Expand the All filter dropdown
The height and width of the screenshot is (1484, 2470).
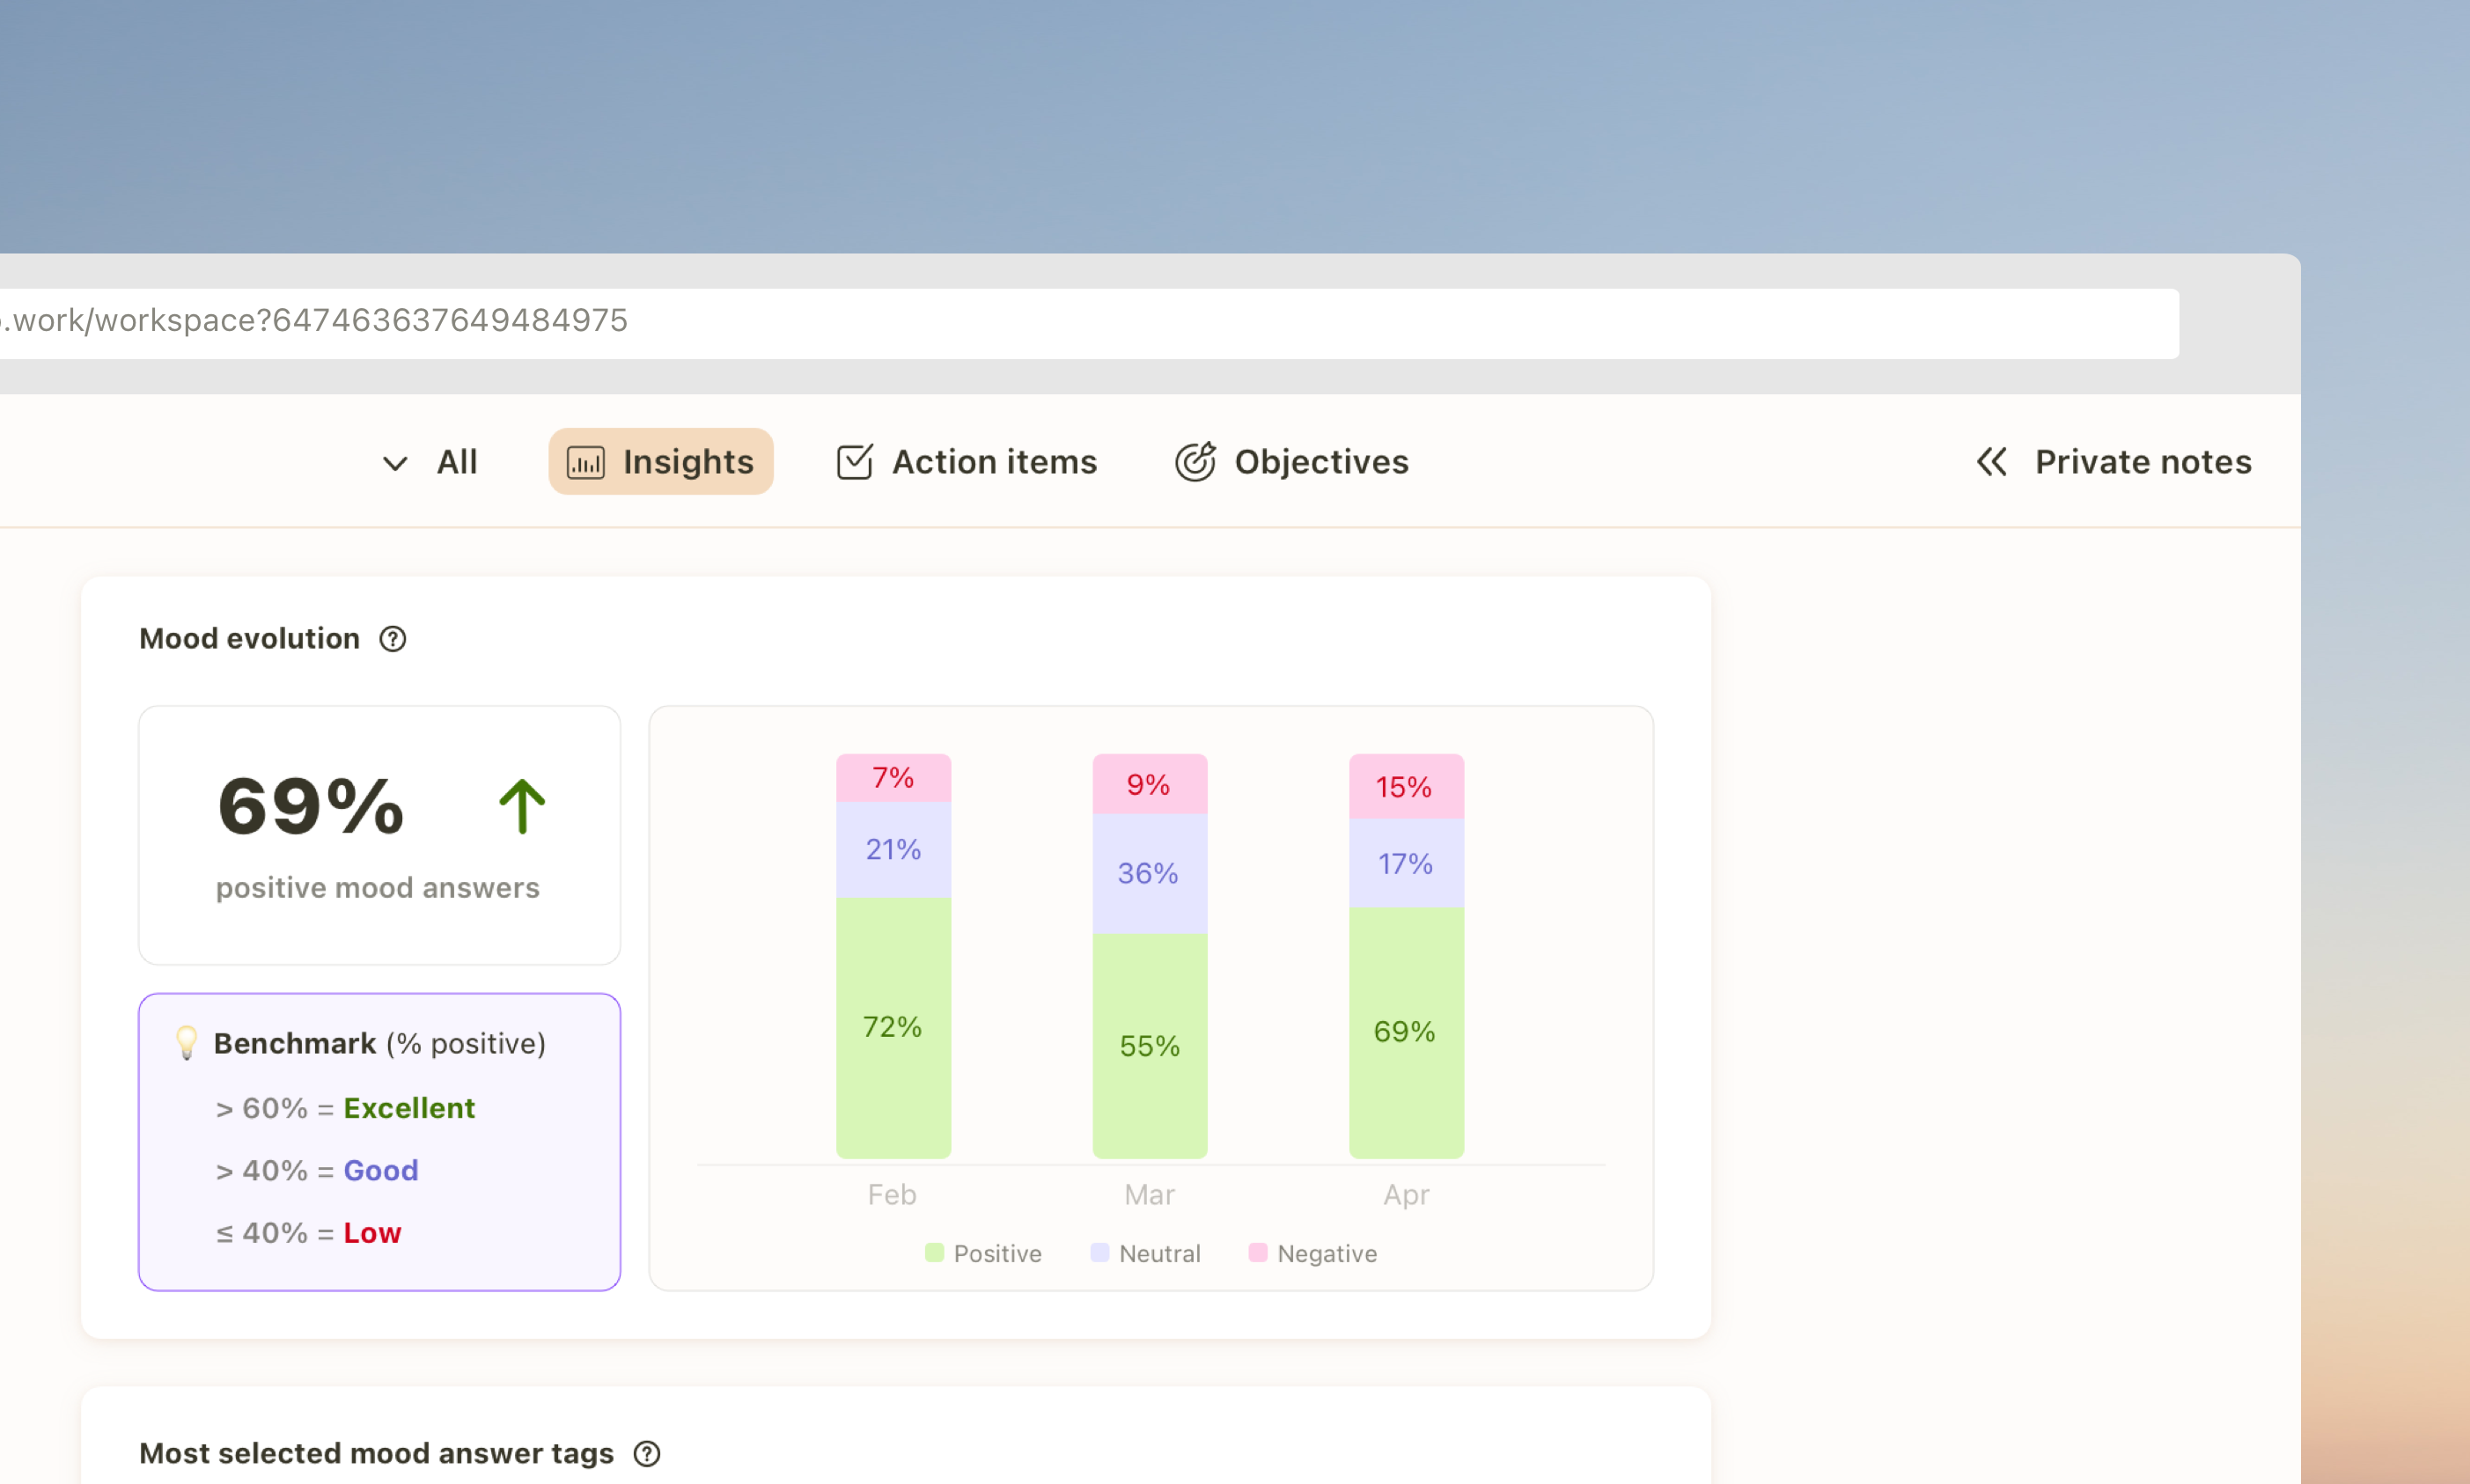coord(395,463)
